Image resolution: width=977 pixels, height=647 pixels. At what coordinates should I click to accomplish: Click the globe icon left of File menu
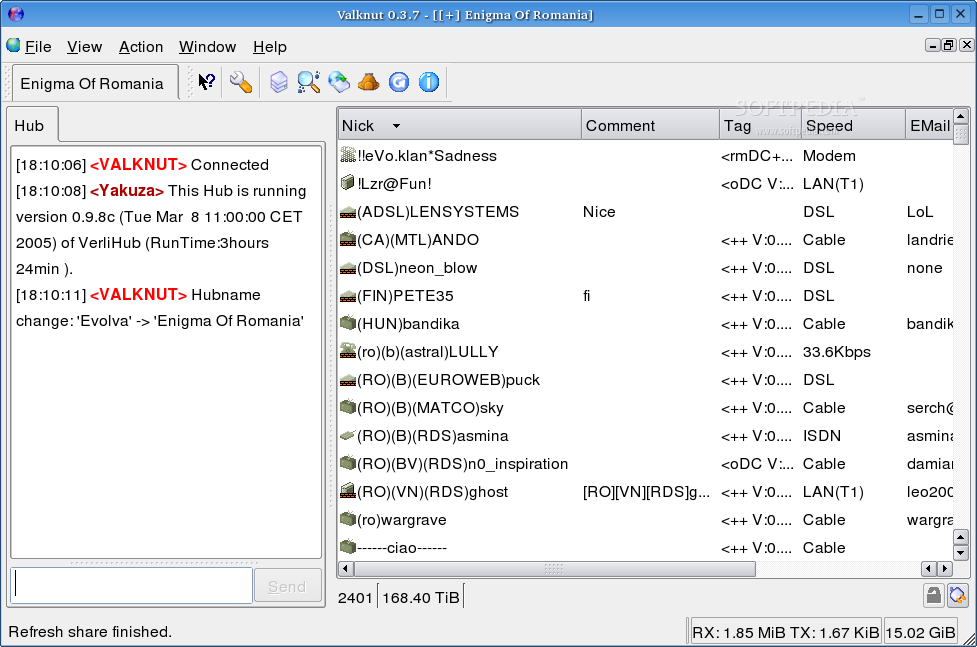(13, 46)
